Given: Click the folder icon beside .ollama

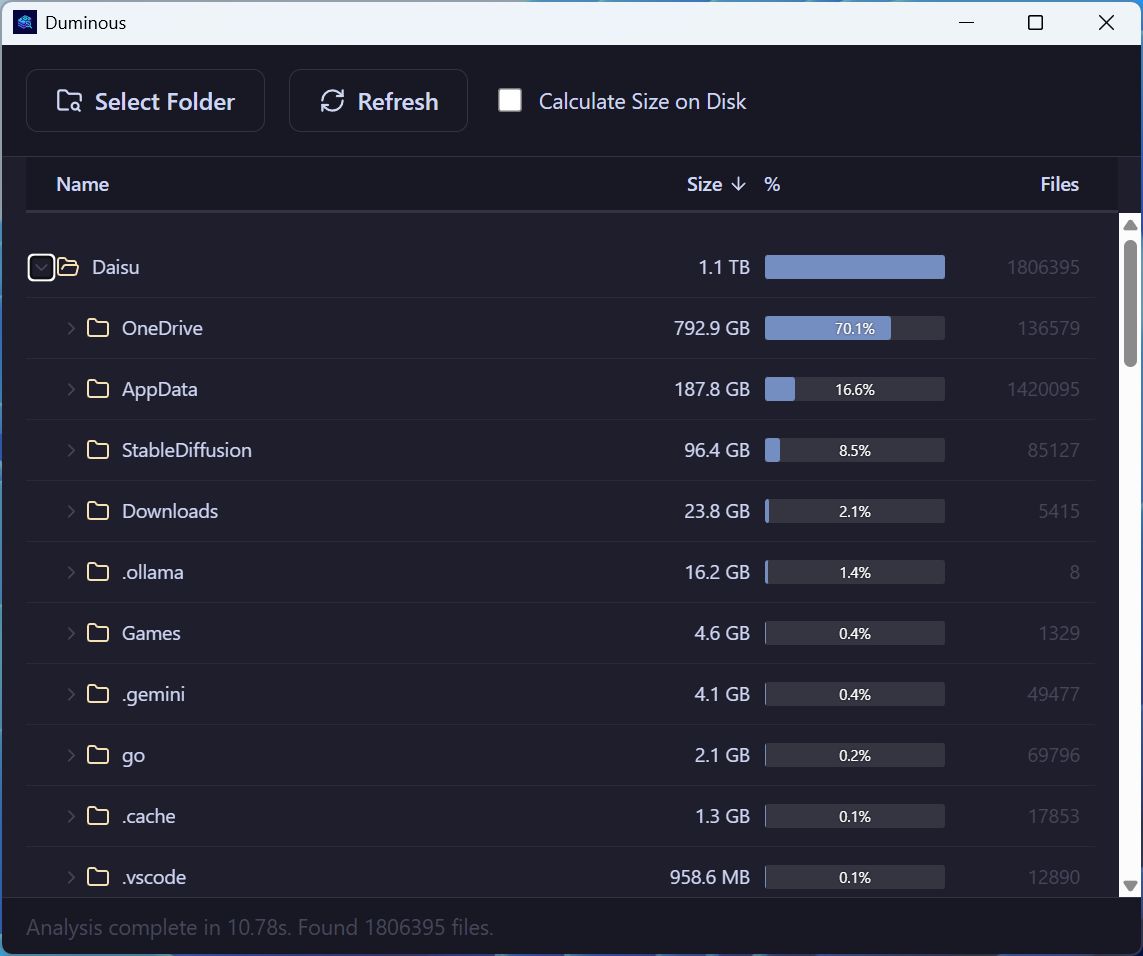Looking at the screenshot, I should tap(98, 572).
